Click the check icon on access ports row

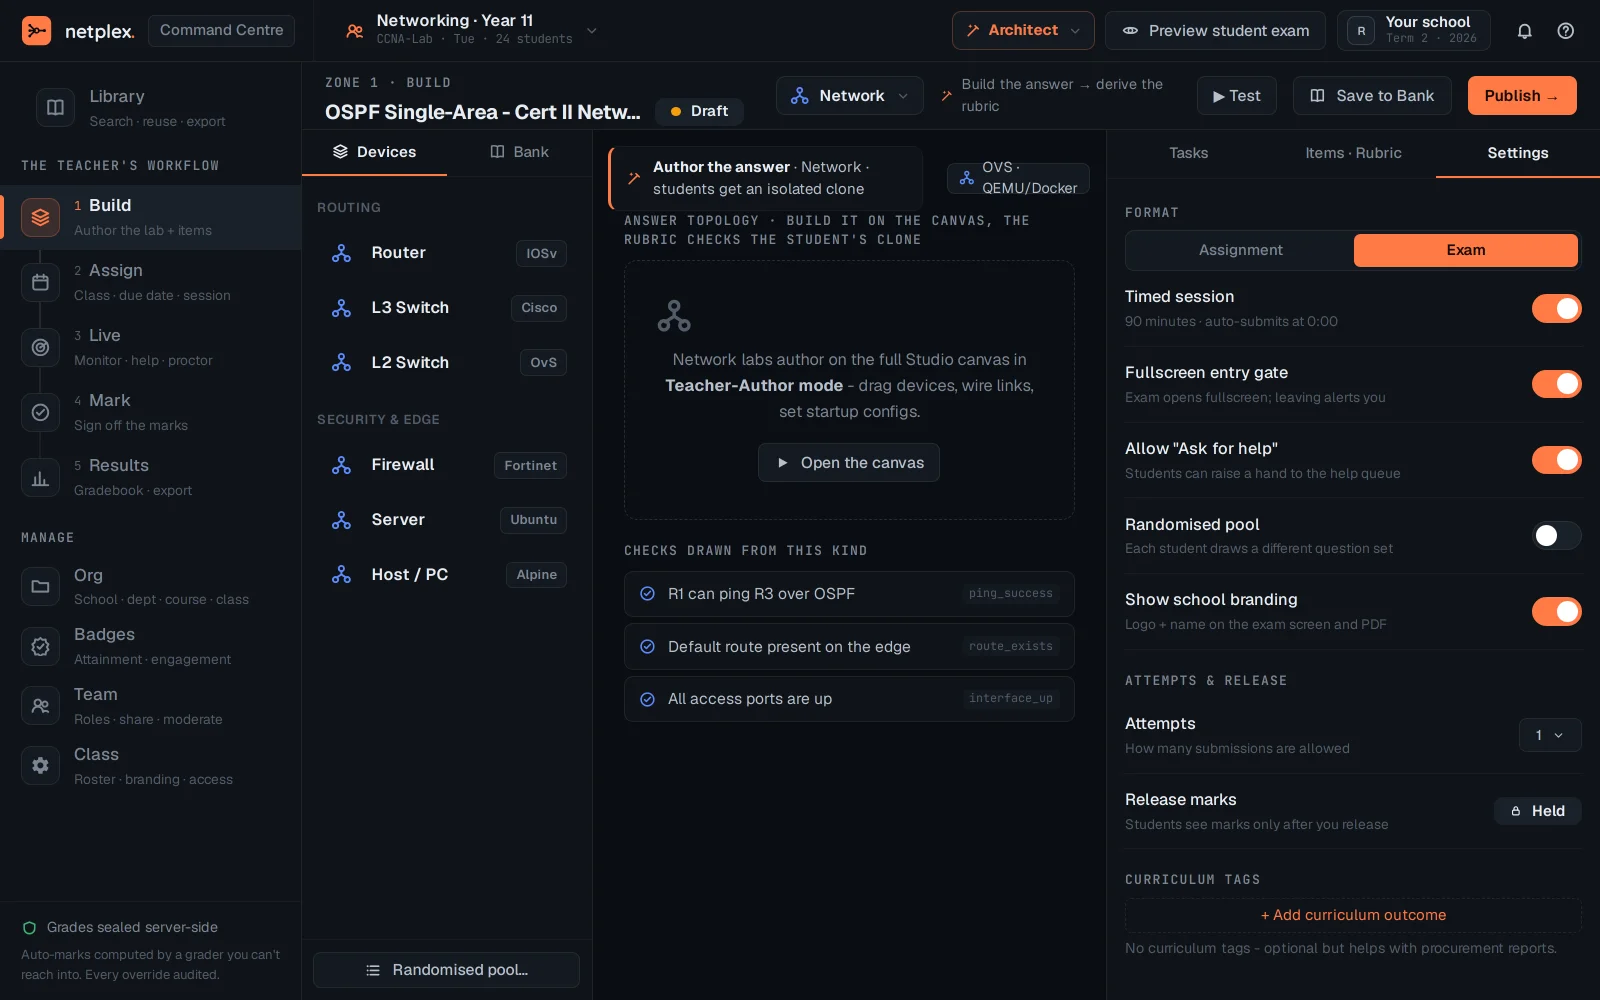point(647,699)
